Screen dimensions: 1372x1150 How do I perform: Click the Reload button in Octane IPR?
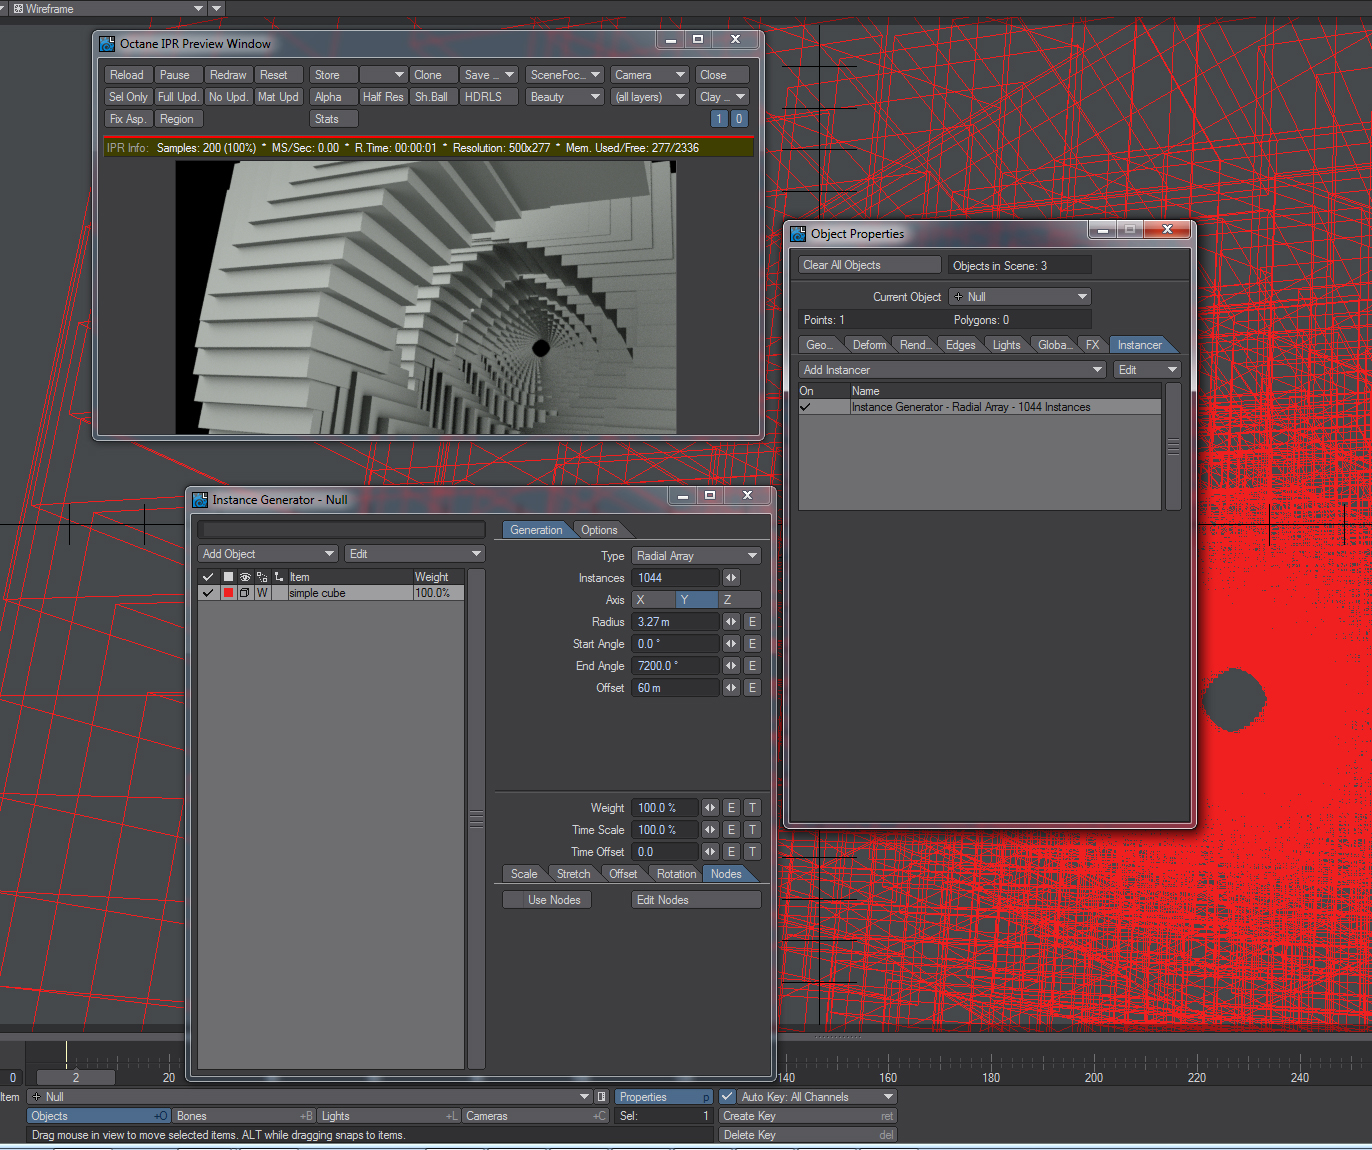pos(127,75)
